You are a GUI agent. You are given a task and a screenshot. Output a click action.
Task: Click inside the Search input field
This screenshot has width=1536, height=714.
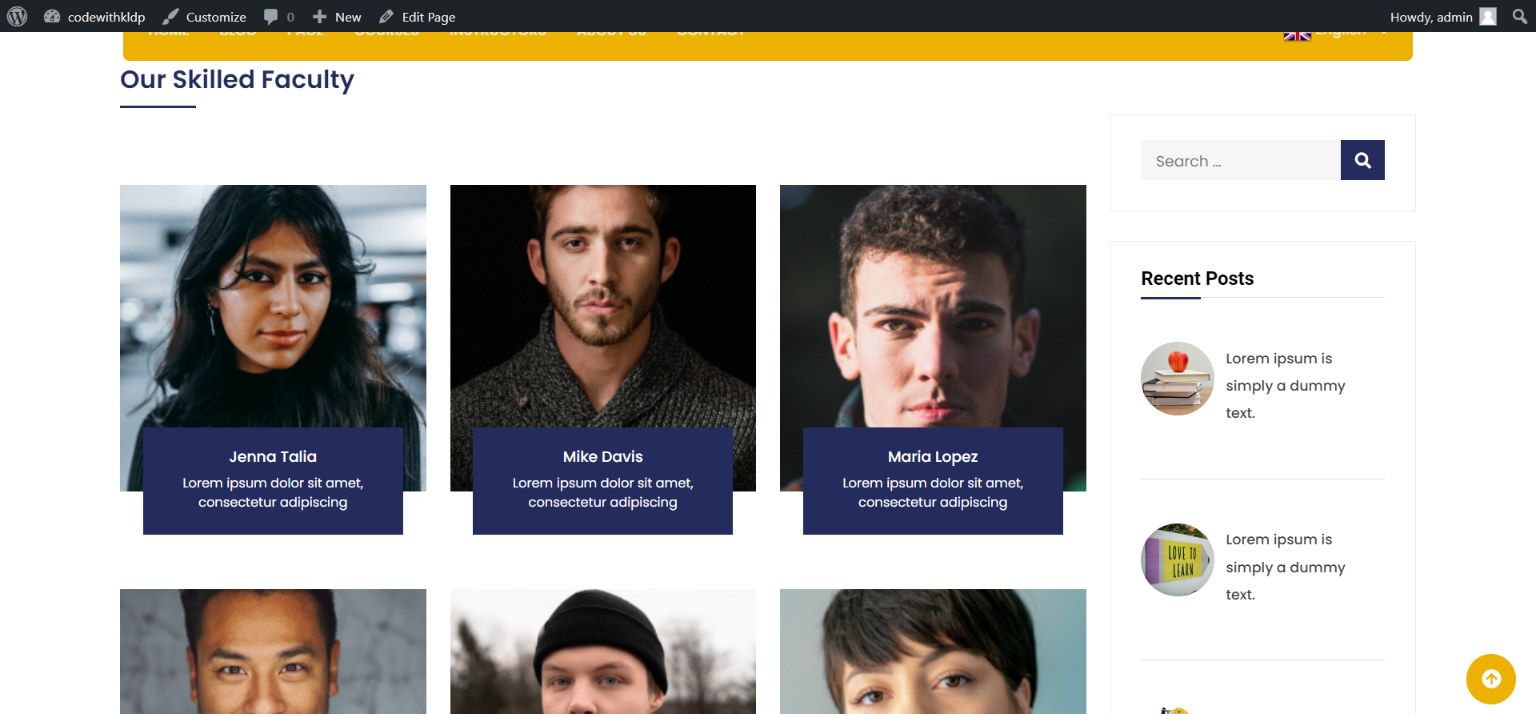point(1240,160)
